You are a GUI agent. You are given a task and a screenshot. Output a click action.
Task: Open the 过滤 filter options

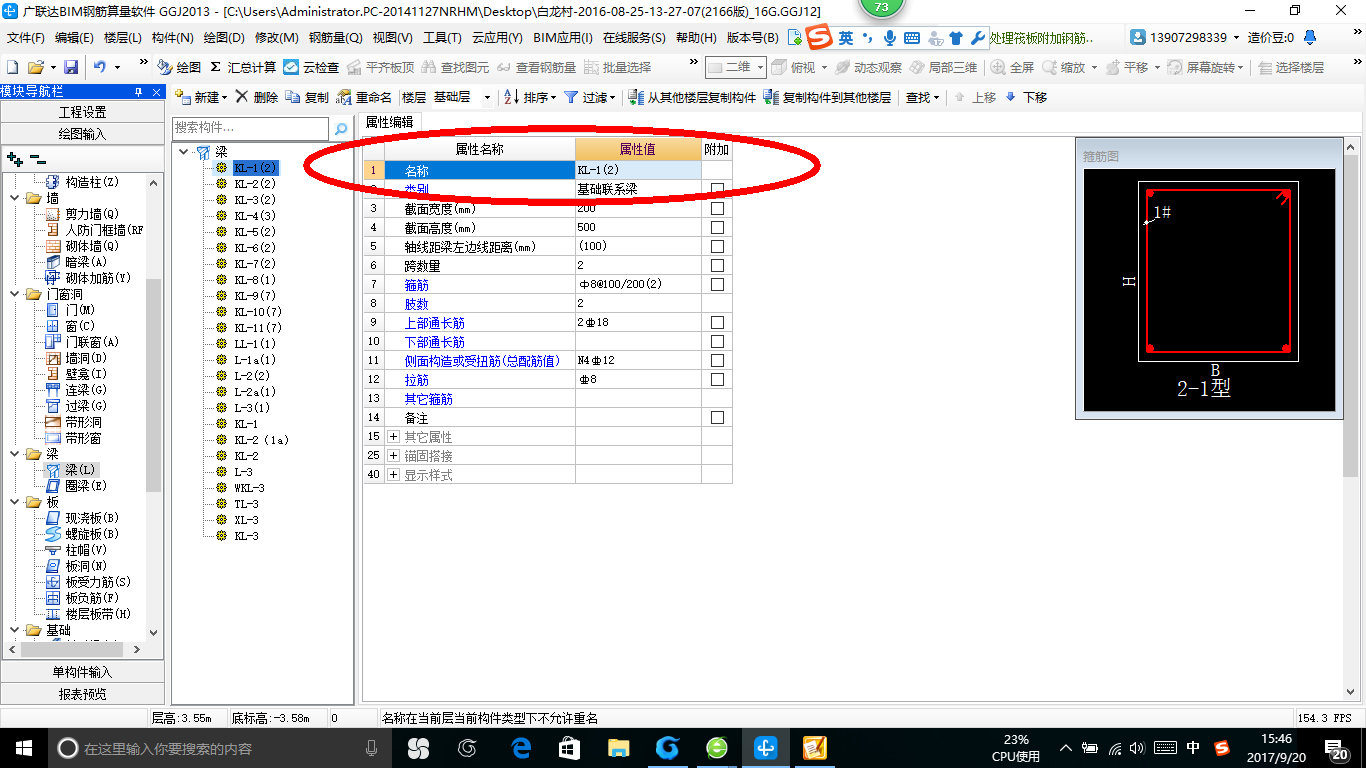coord(590,97)
